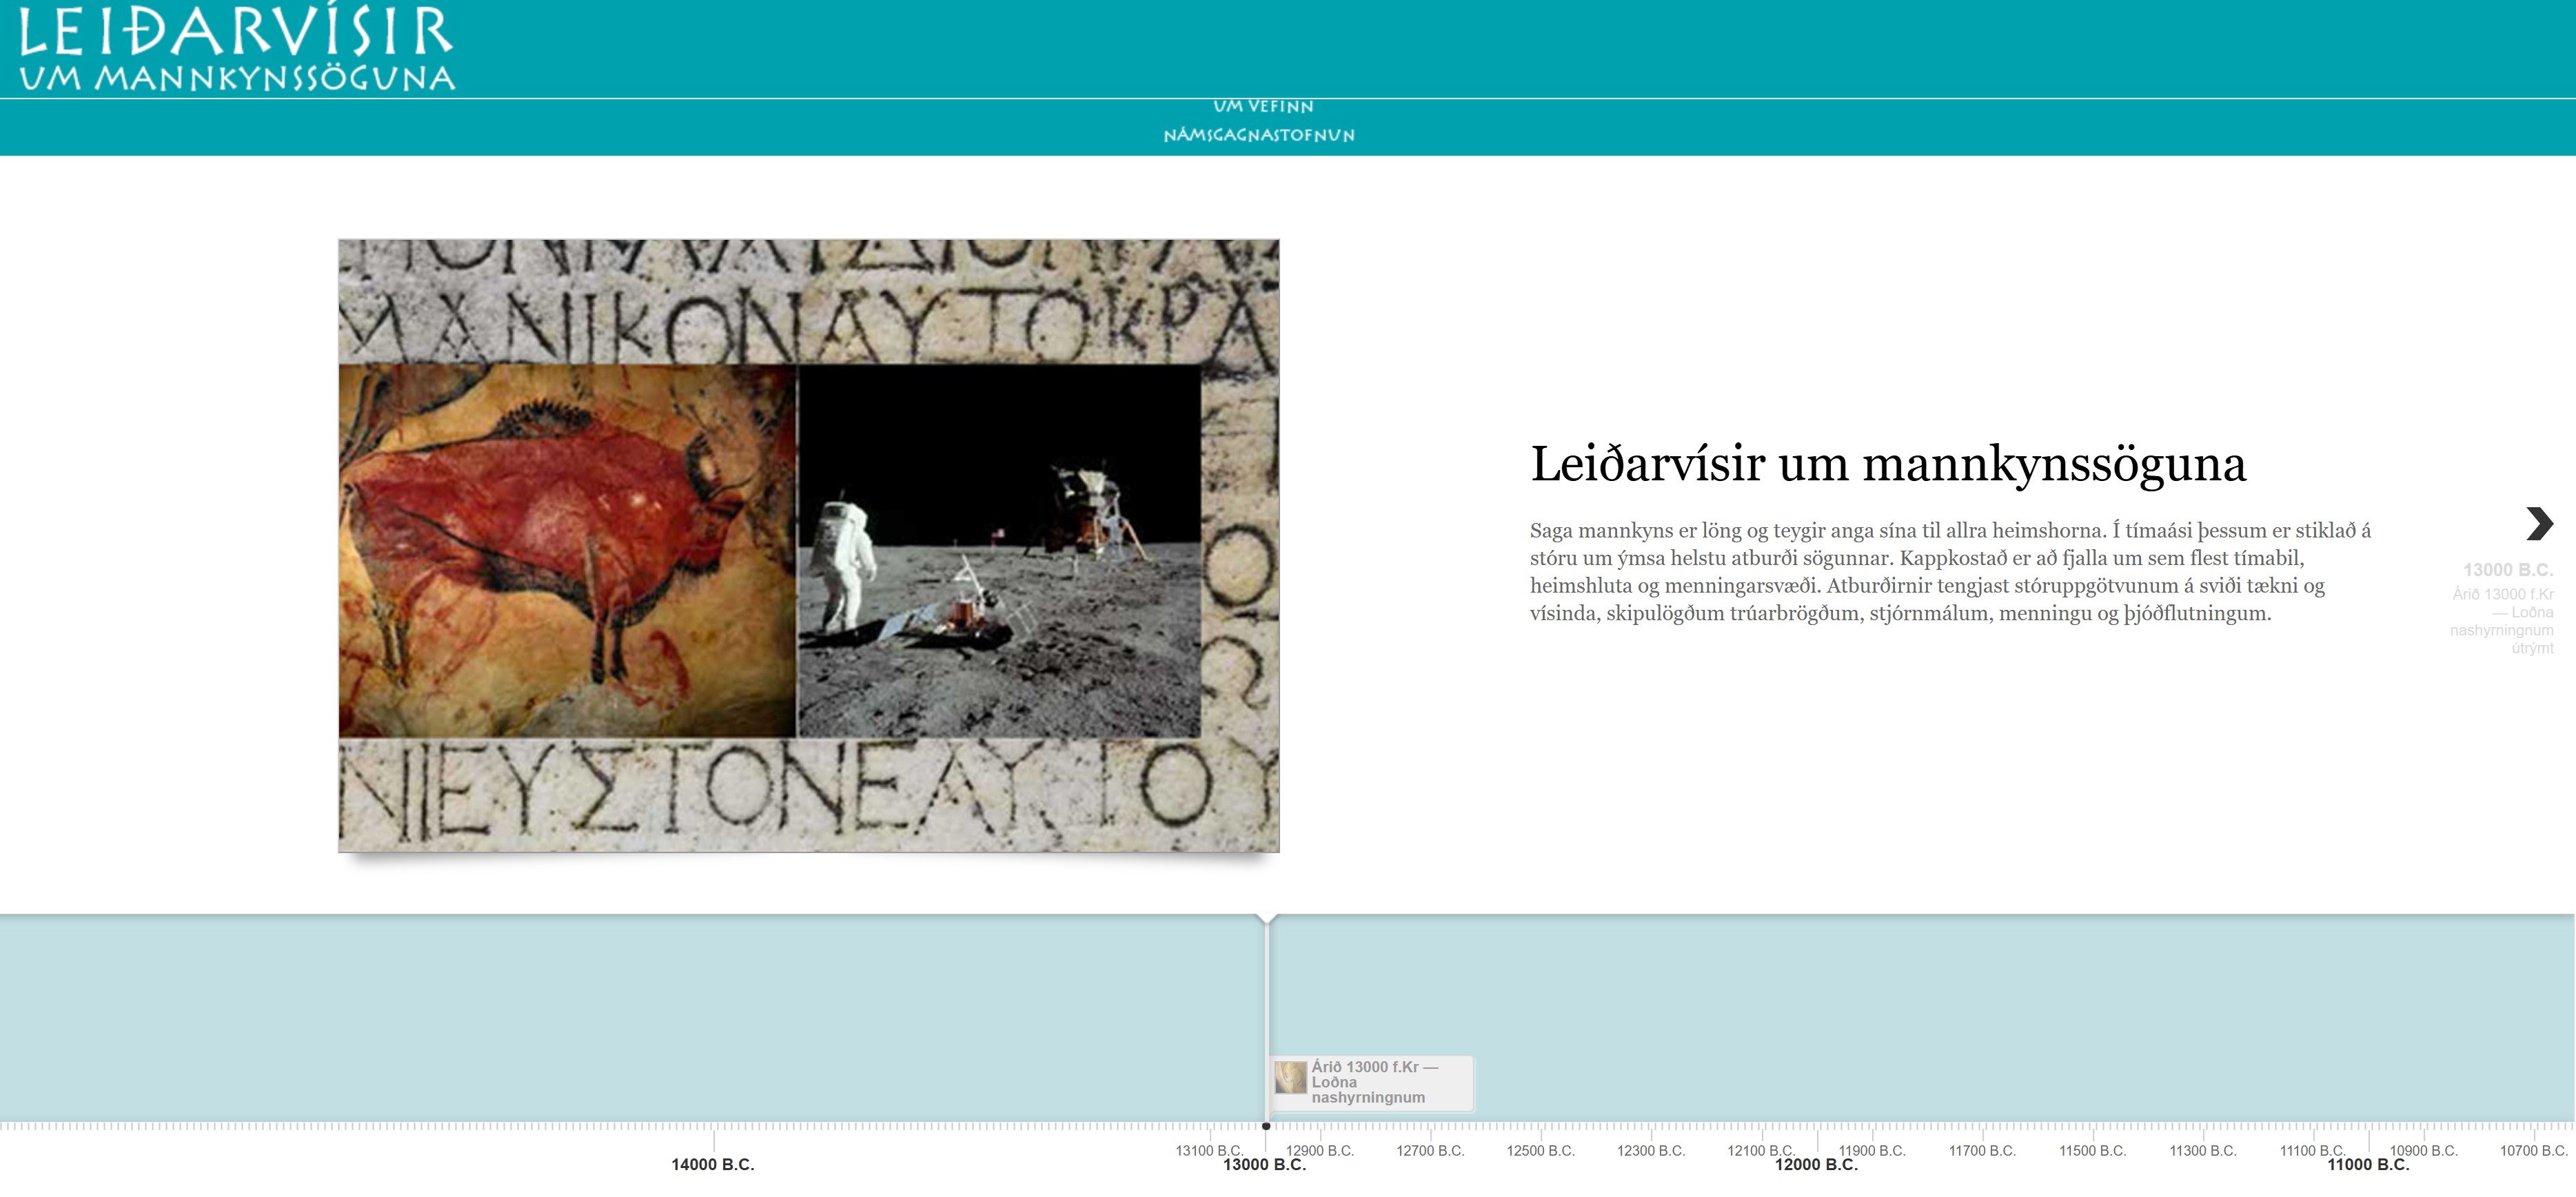This screenshot has width=2576, height=1197.
Task: Click the 10900 B.C. tick label
Action: point(2423,1151)
